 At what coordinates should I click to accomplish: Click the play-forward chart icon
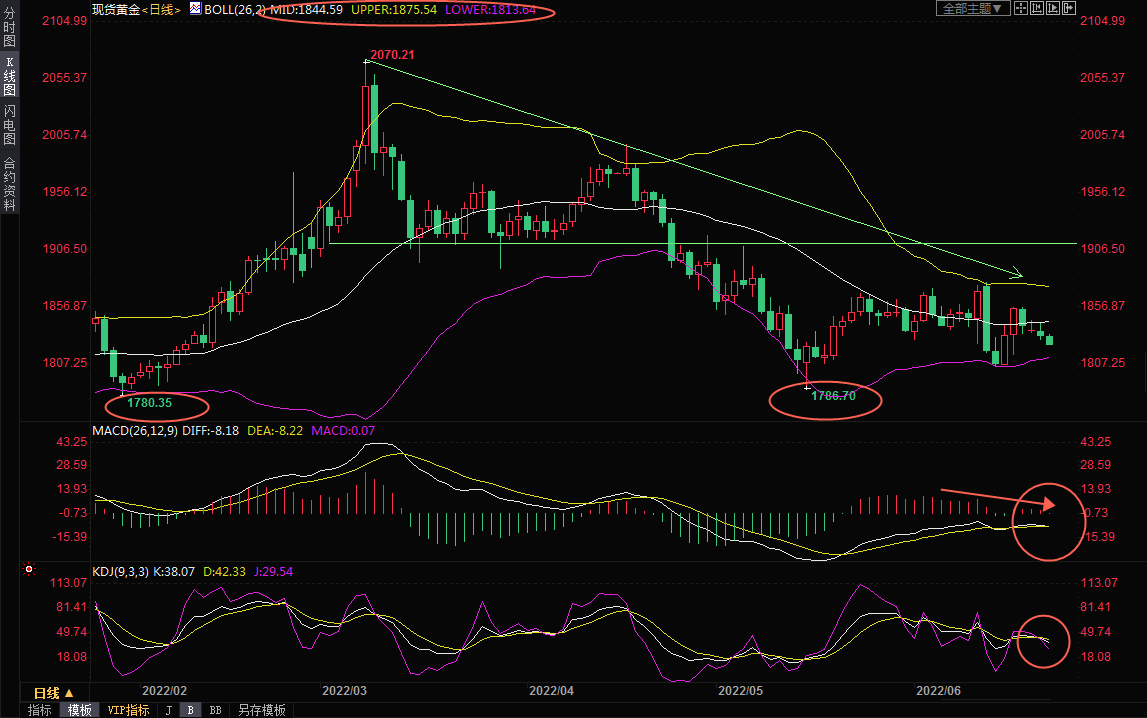tap(1053, 8)
